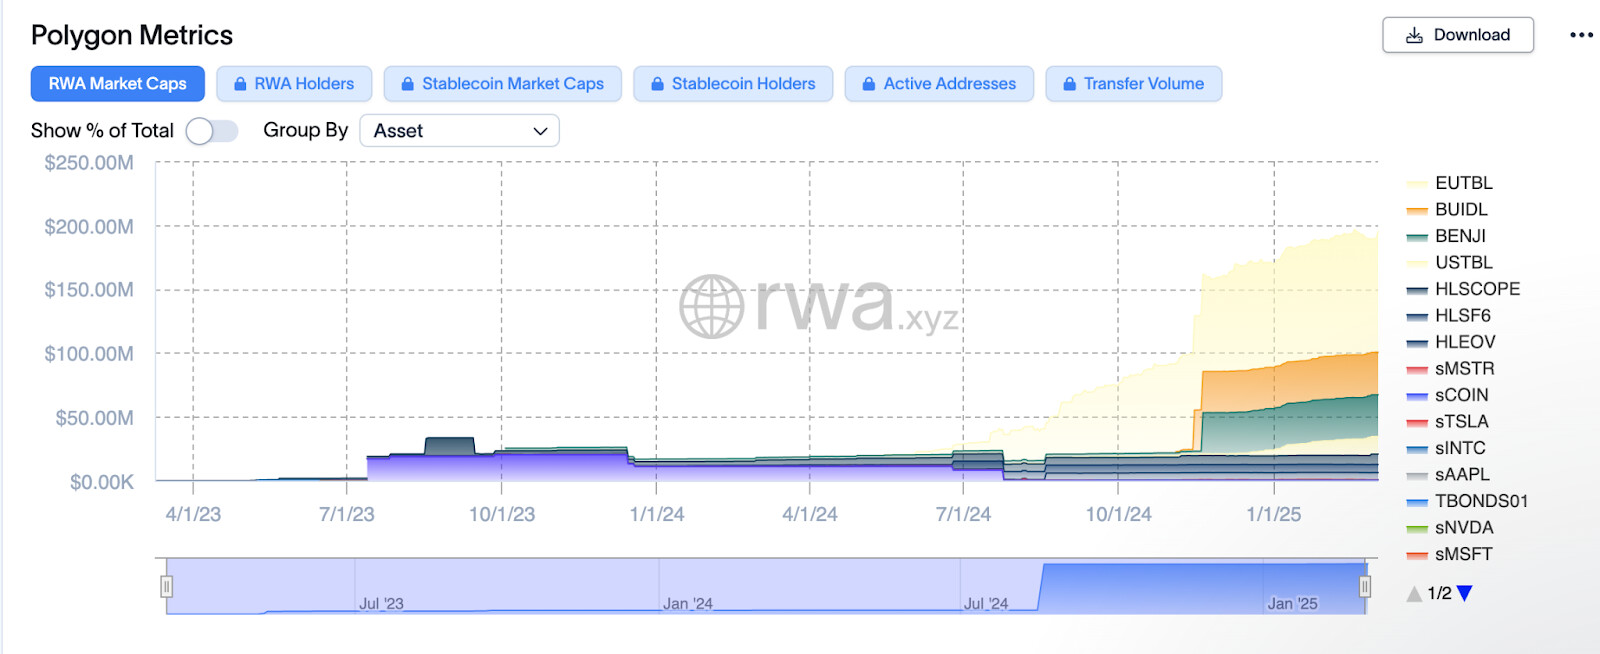Click the lock icon on Stablecoin Holders
1600x654 pixels.
pyautogui.click(x=657, y=84)
